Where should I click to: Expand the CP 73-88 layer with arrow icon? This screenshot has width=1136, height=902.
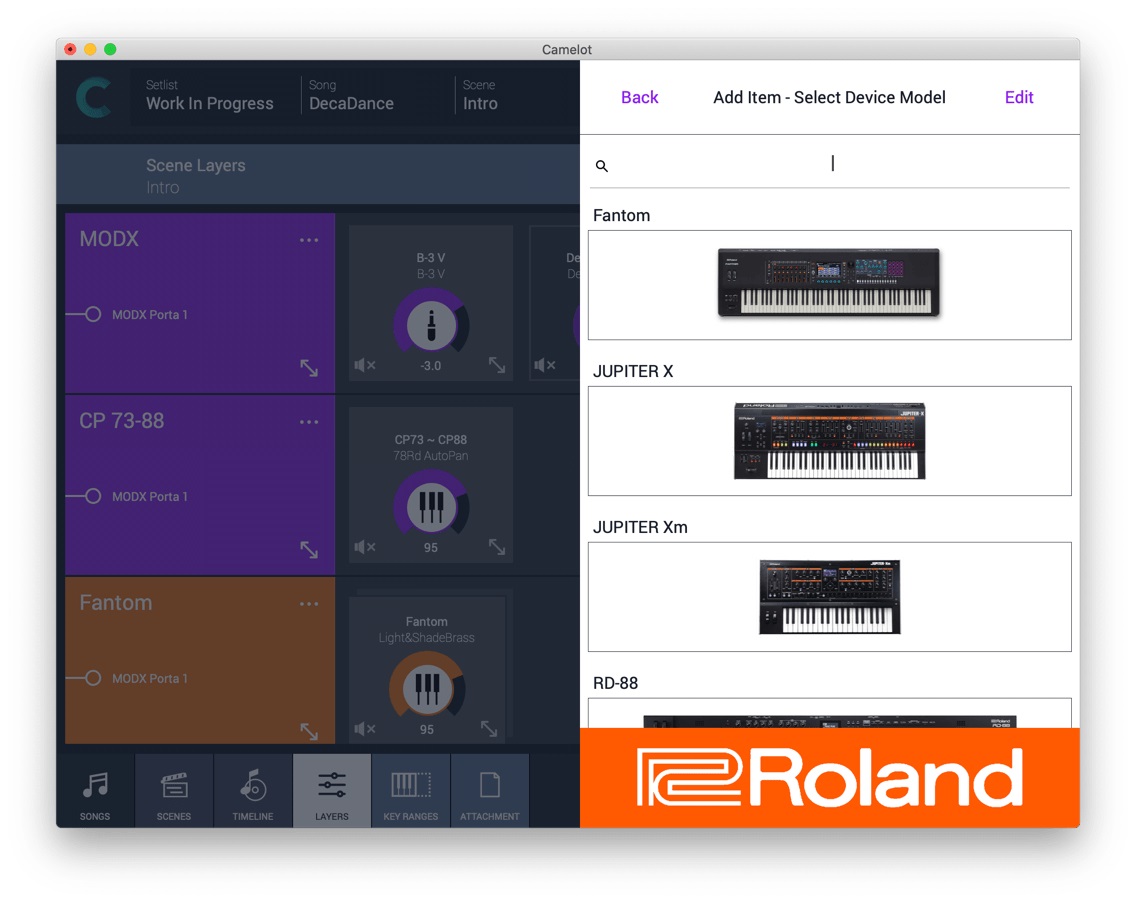click(x=309, y=549)
